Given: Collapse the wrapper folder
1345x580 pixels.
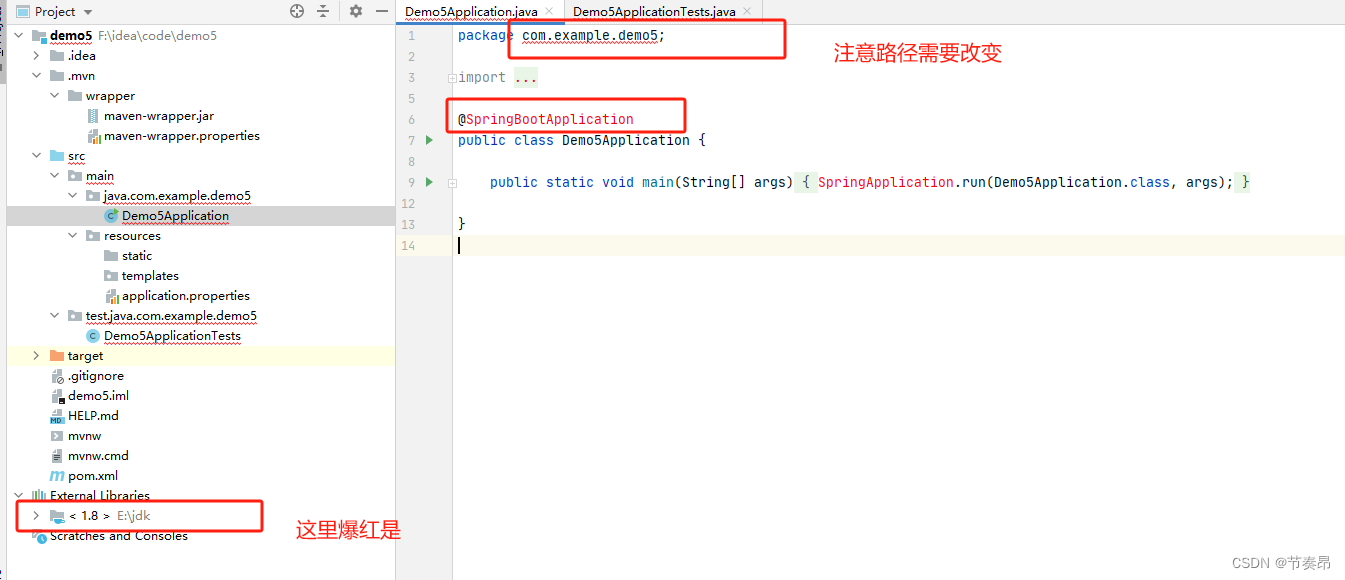Looking at the screenshot, I should pyautogui.click(x=55, y=96).
